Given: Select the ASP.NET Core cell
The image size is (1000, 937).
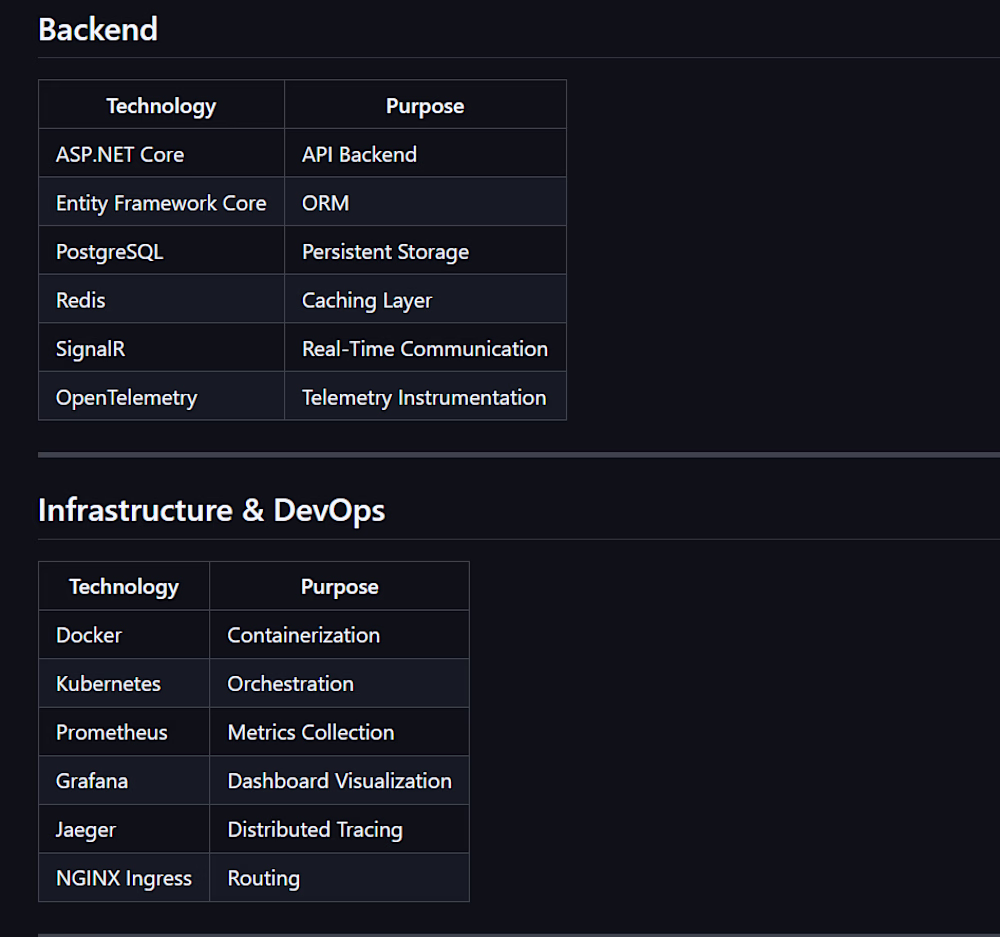Looking at the screenshot, I should (x=161, y=153).
